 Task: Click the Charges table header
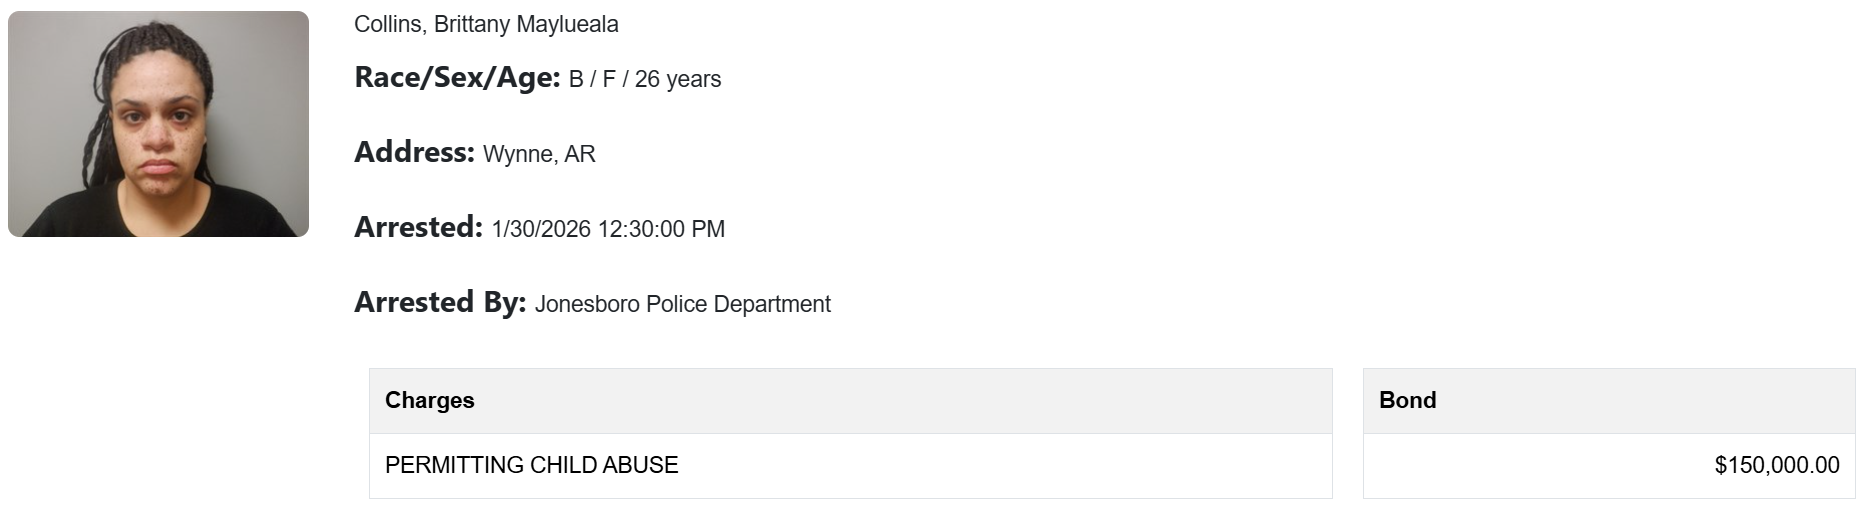pyautogui.click(x=430, y=400)
